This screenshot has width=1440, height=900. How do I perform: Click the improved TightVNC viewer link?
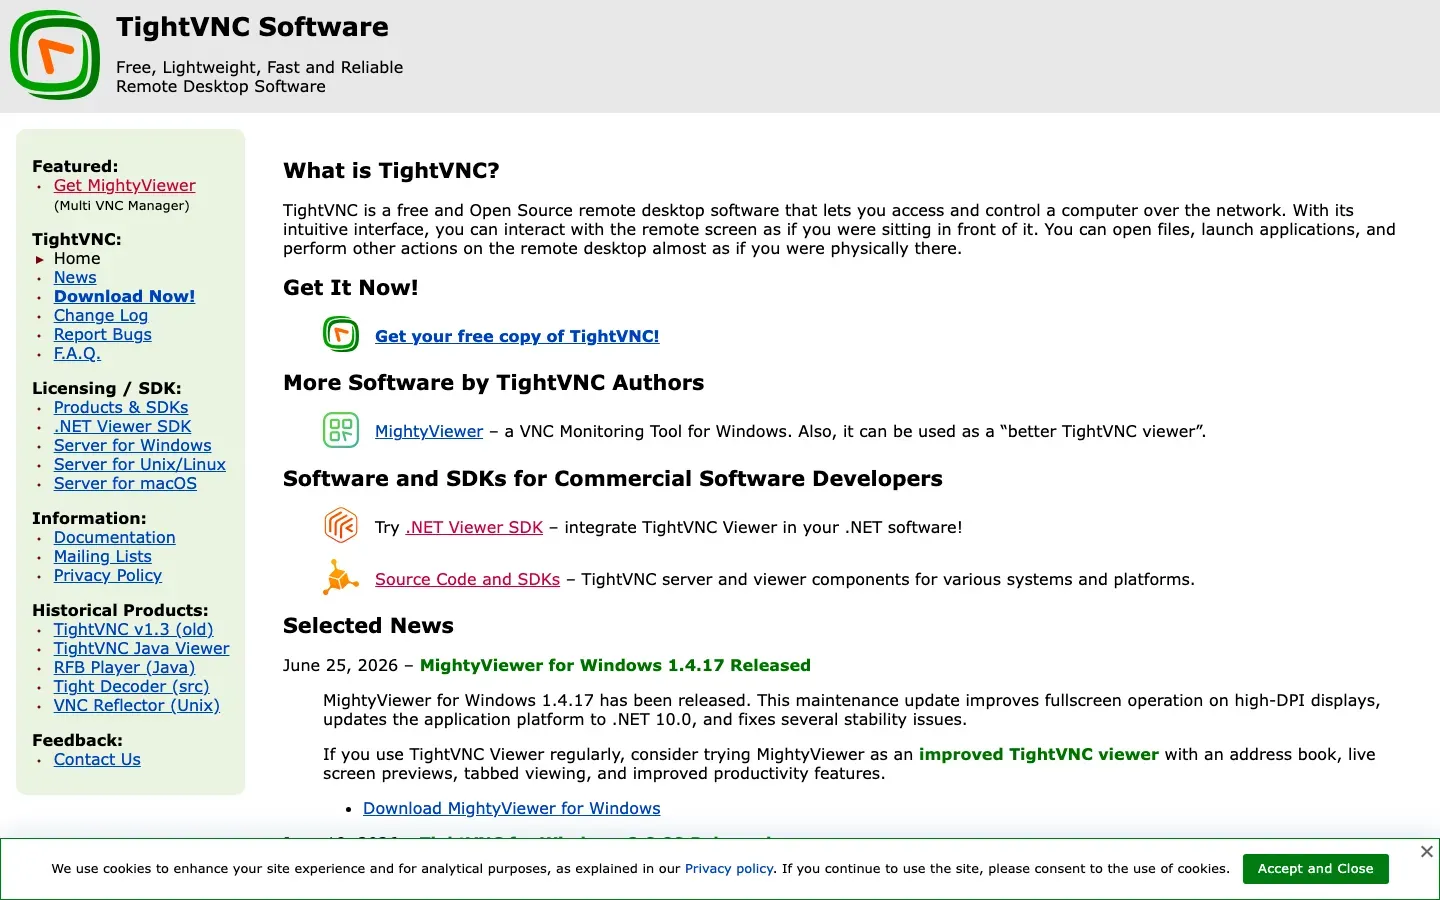(x=1039, y=754)
